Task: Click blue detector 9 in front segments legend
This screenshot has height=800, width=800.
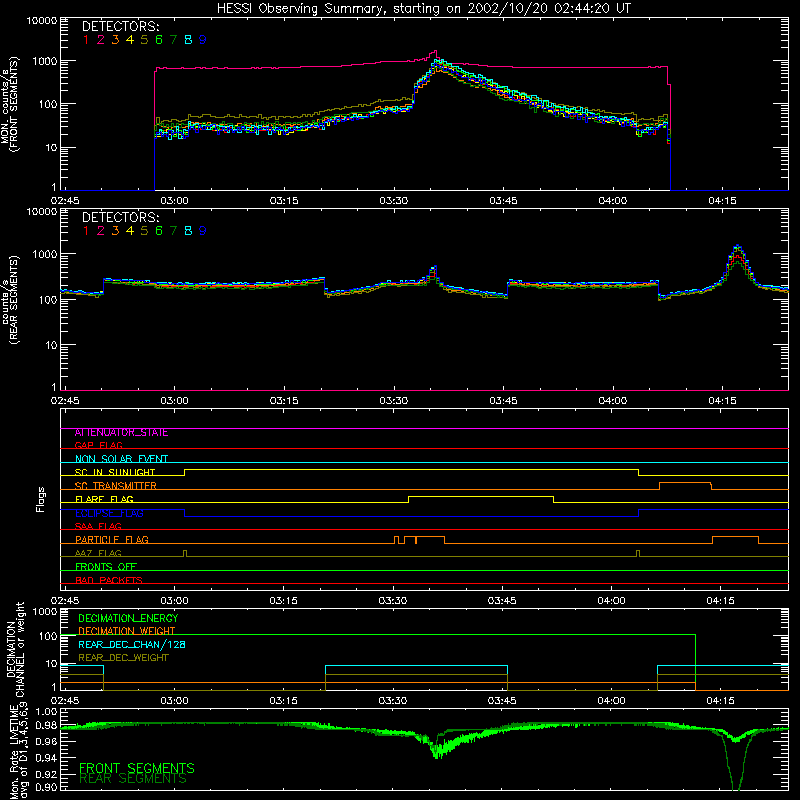Action: click(x=203, y=39)
